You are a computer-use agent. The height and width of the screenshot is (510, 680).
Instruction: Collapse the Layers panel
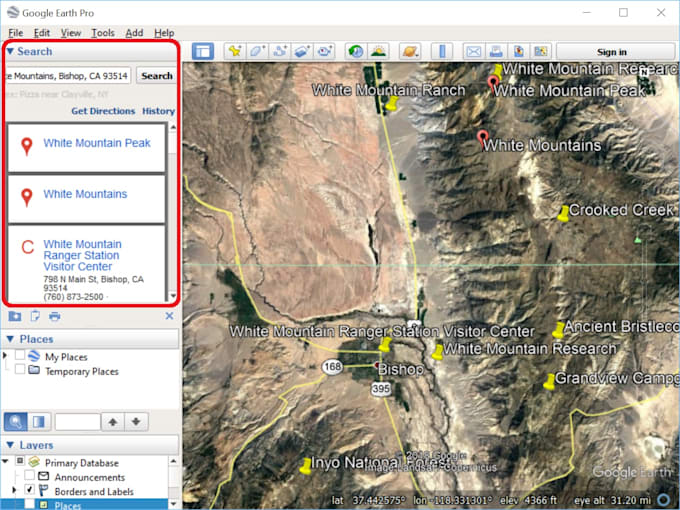point(10,445)
